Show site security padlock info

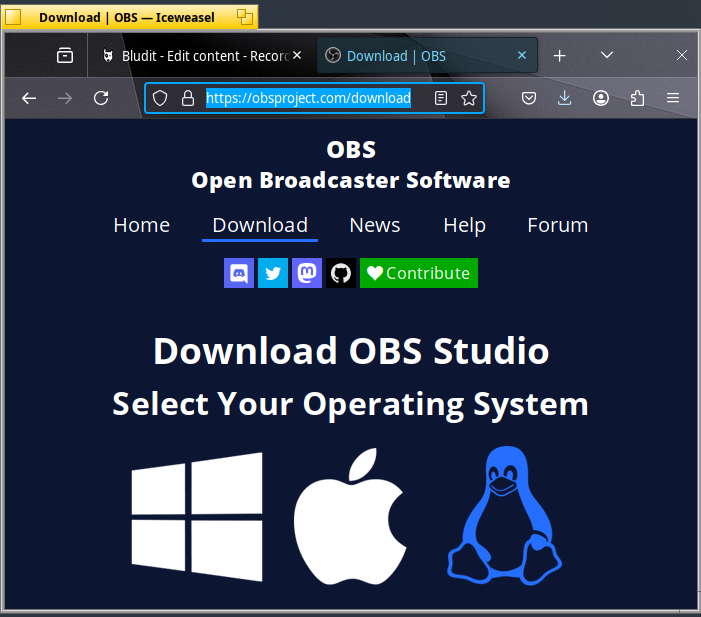coord(188,98)
